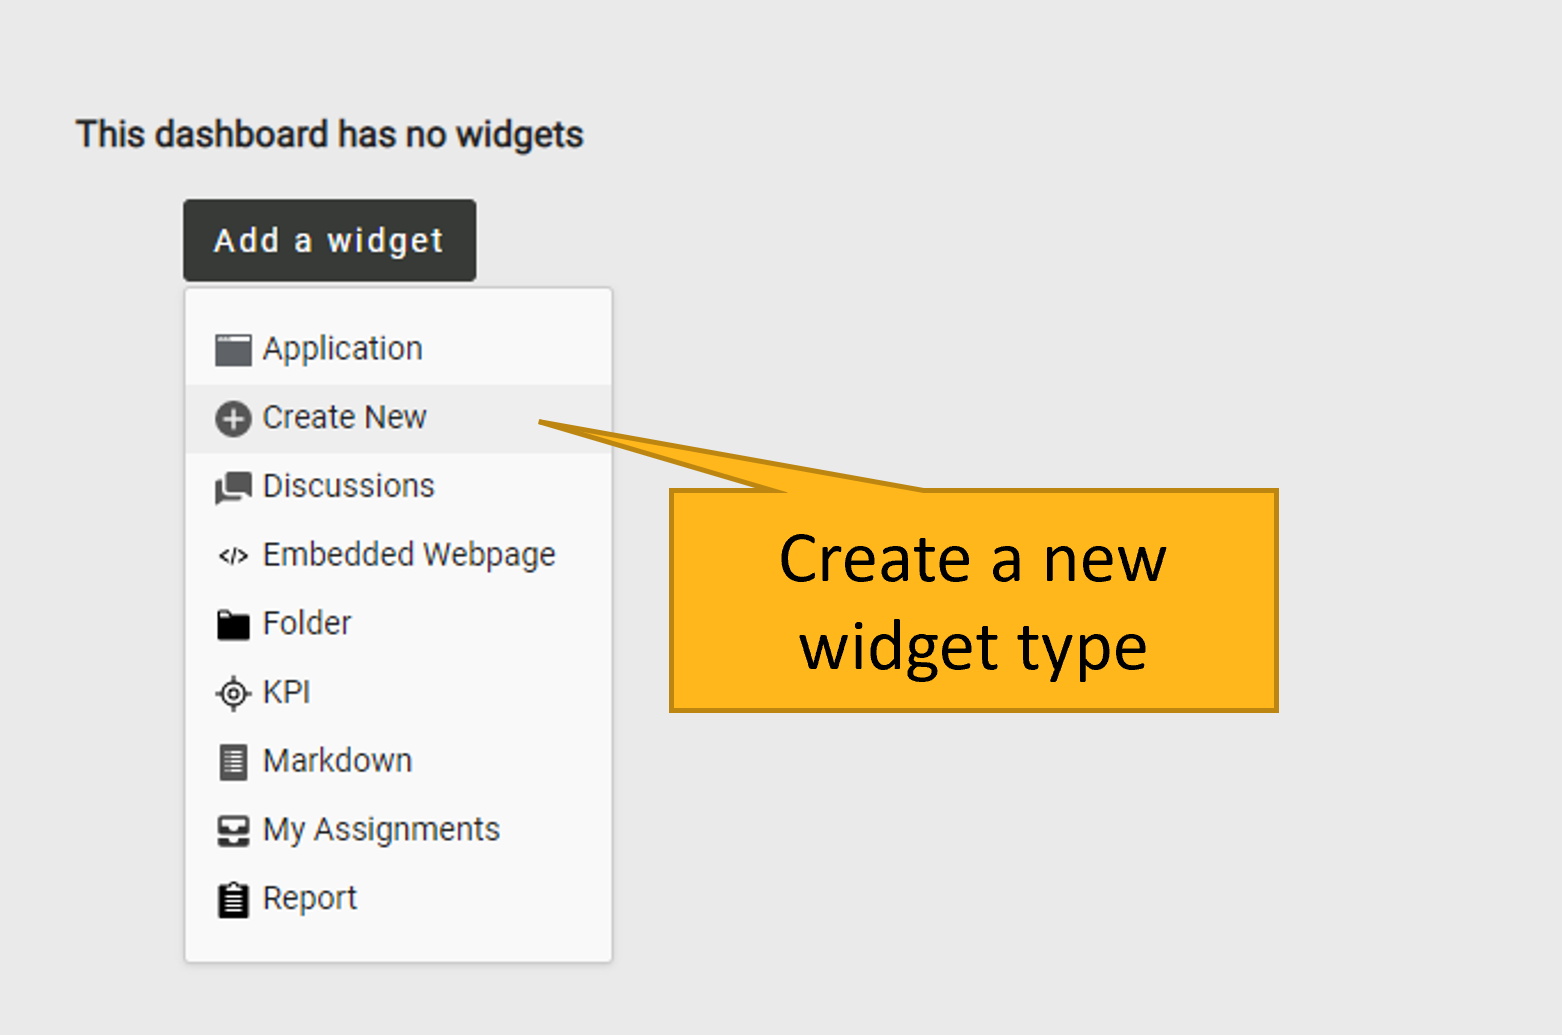Select the Embedded Webpage text option
The width and height of the screenshot is (1562, 1035).
tap(408, 554)
